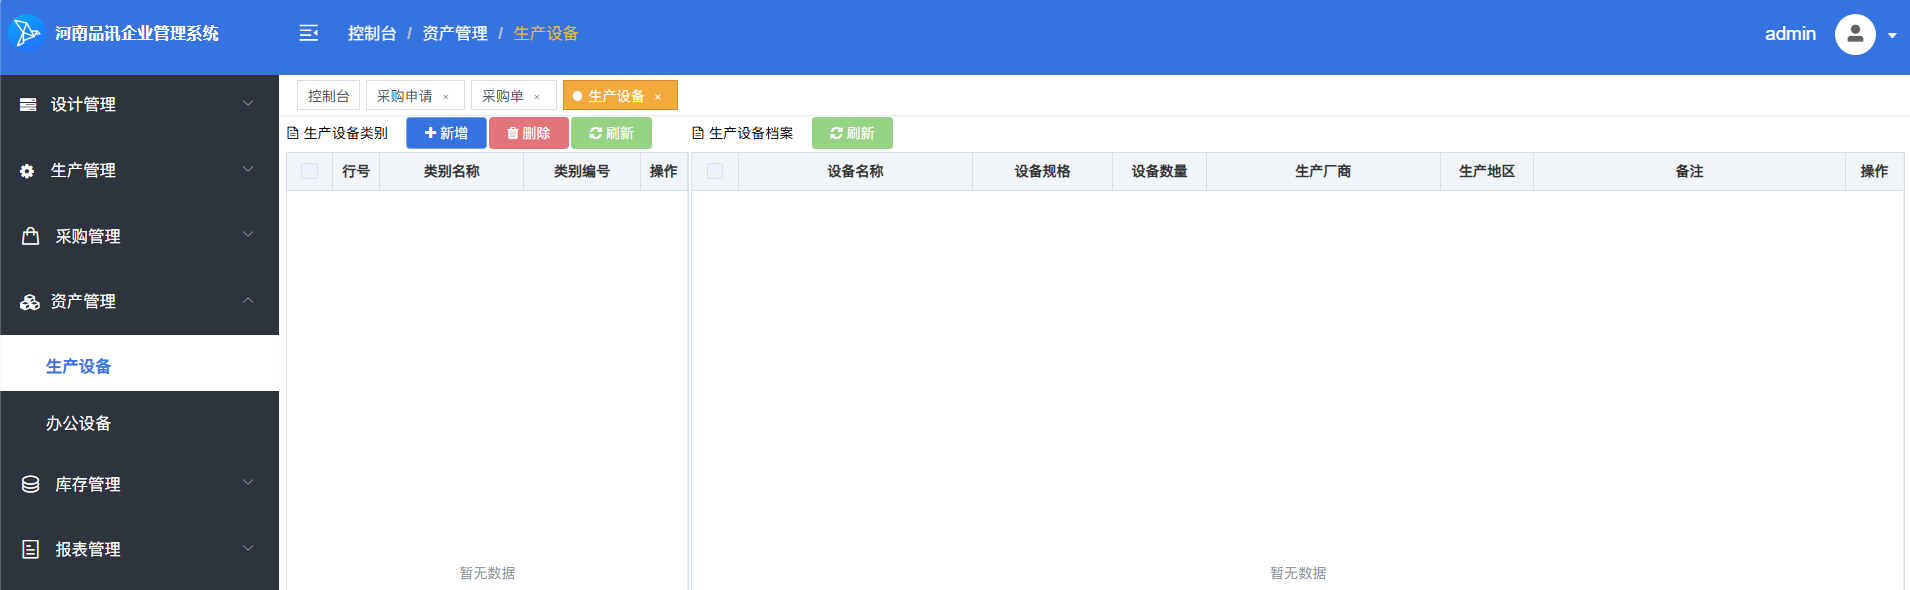The height and width of the screenshot is (590, 1910).
Task: Refresh the 生产设备类别 list
Action: click(611, 133)
